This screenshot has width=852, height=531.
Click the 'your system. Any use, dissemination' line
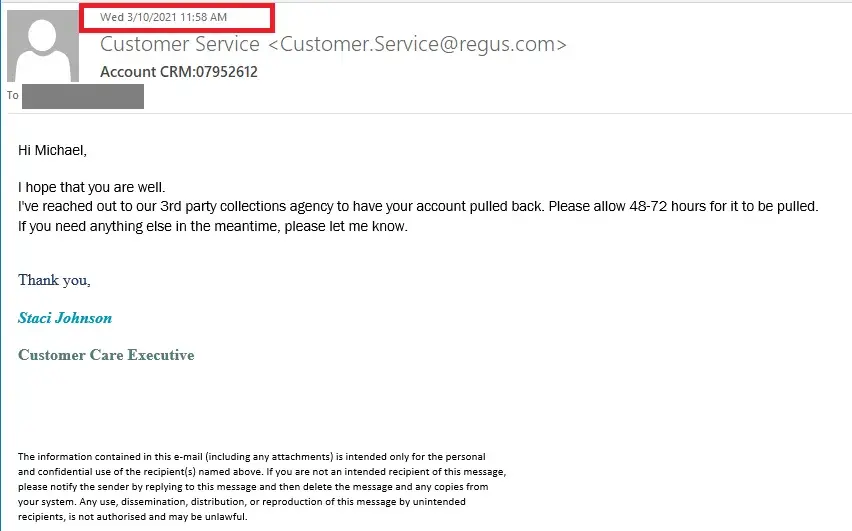(242, 502)
